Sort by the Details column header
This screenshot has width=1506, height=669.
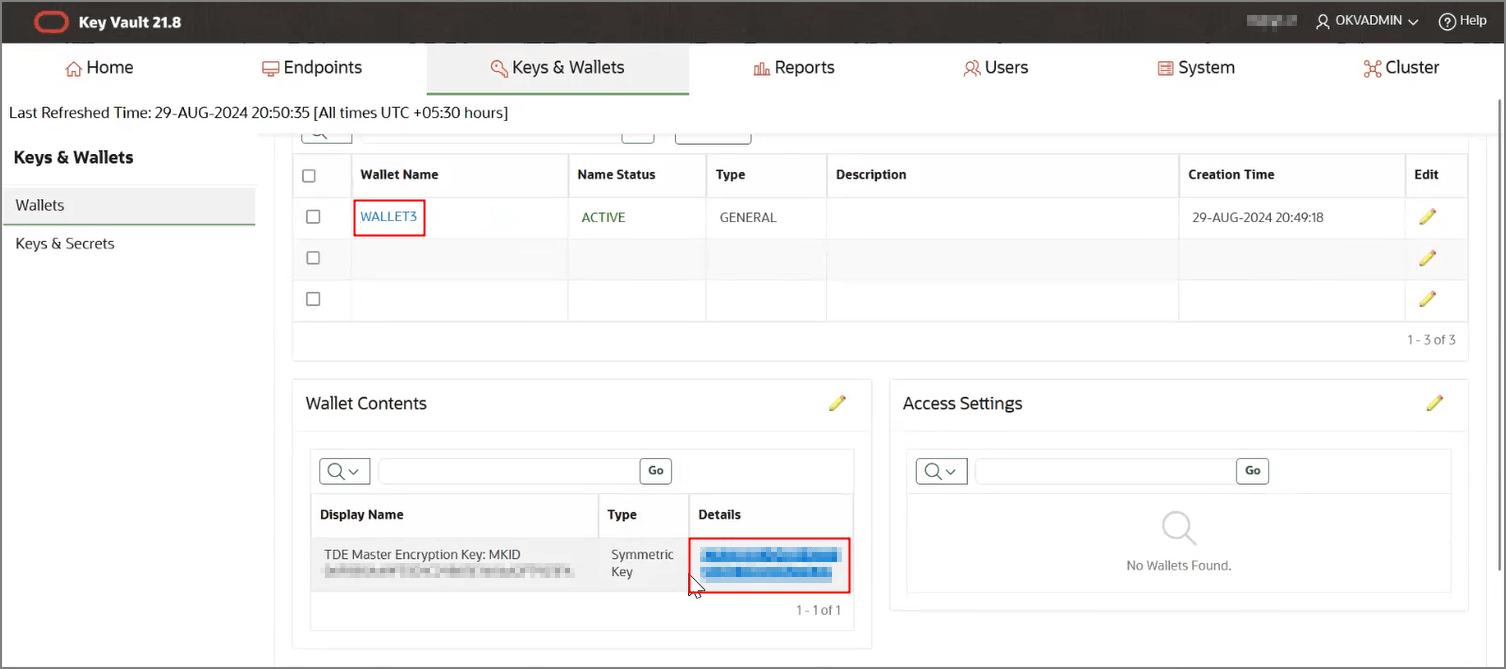pos(719,514)
